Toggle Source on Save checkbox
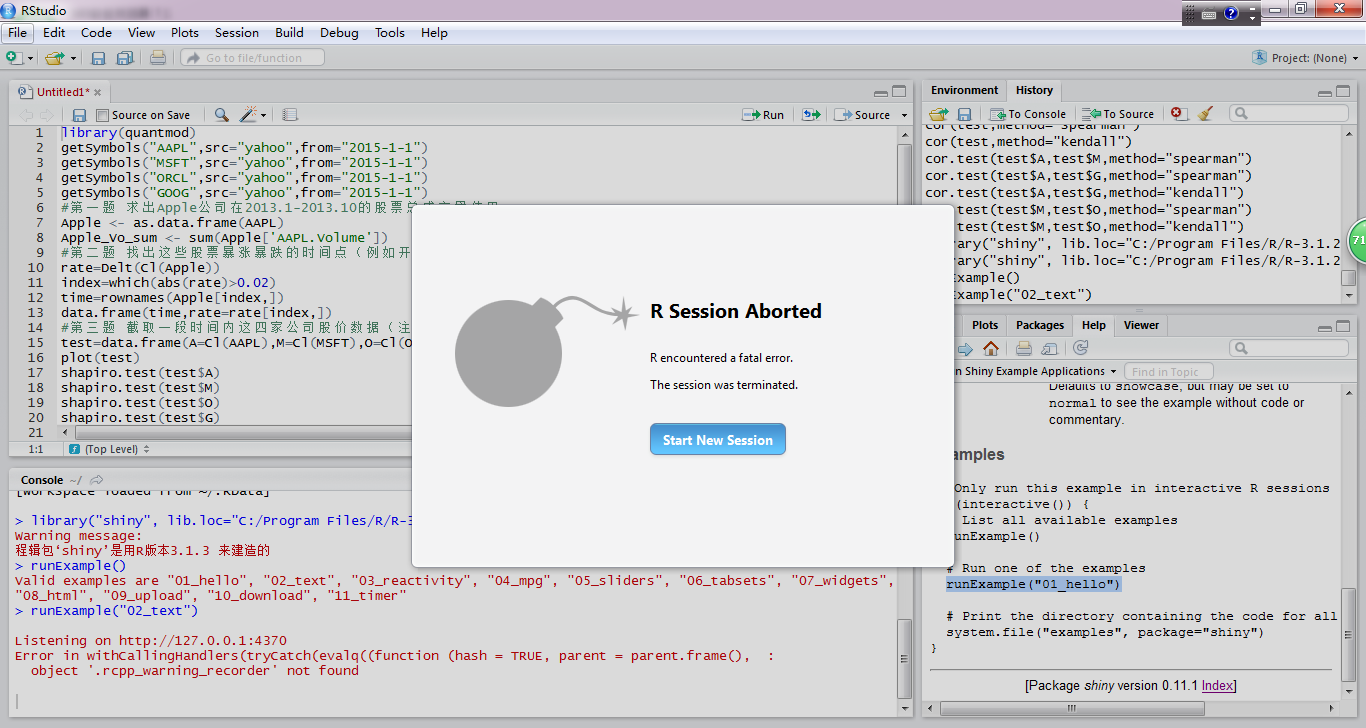 tap(102, 115)
